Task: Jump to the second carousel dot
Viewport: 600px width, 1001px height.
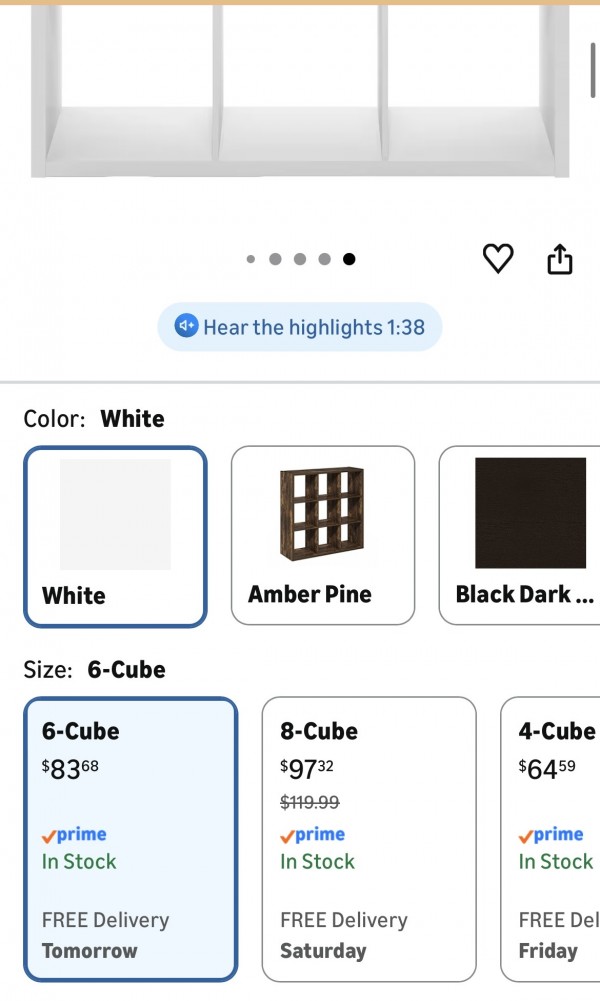Action: pos(275,259)
